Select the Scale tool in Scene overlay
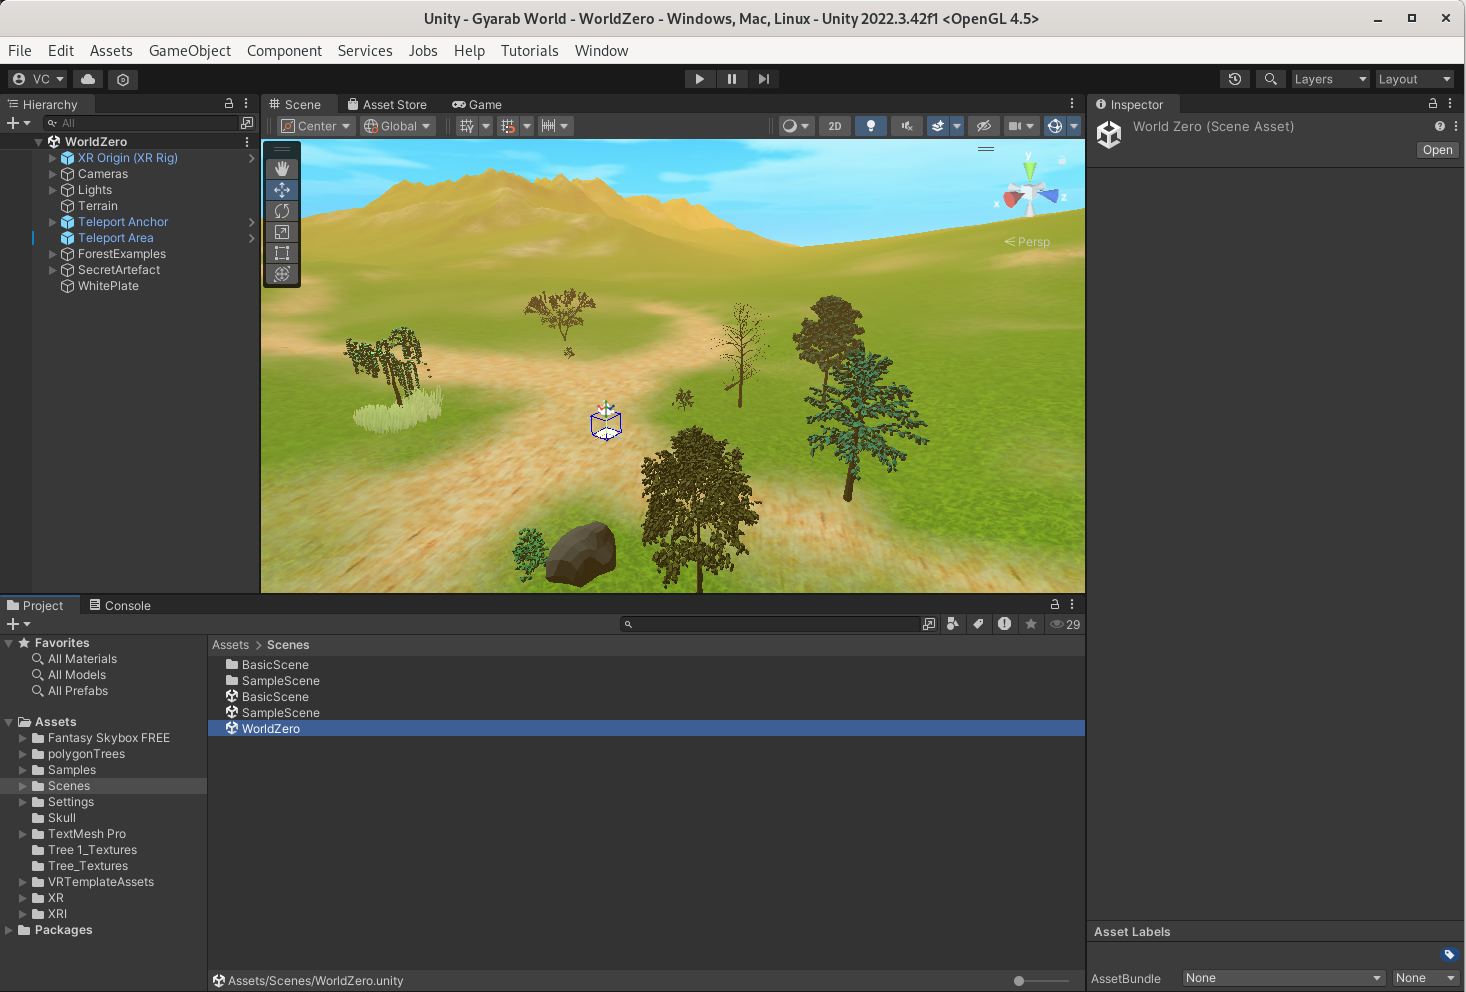The height and width of the screenshot is (992, 1466). [282, 232]
